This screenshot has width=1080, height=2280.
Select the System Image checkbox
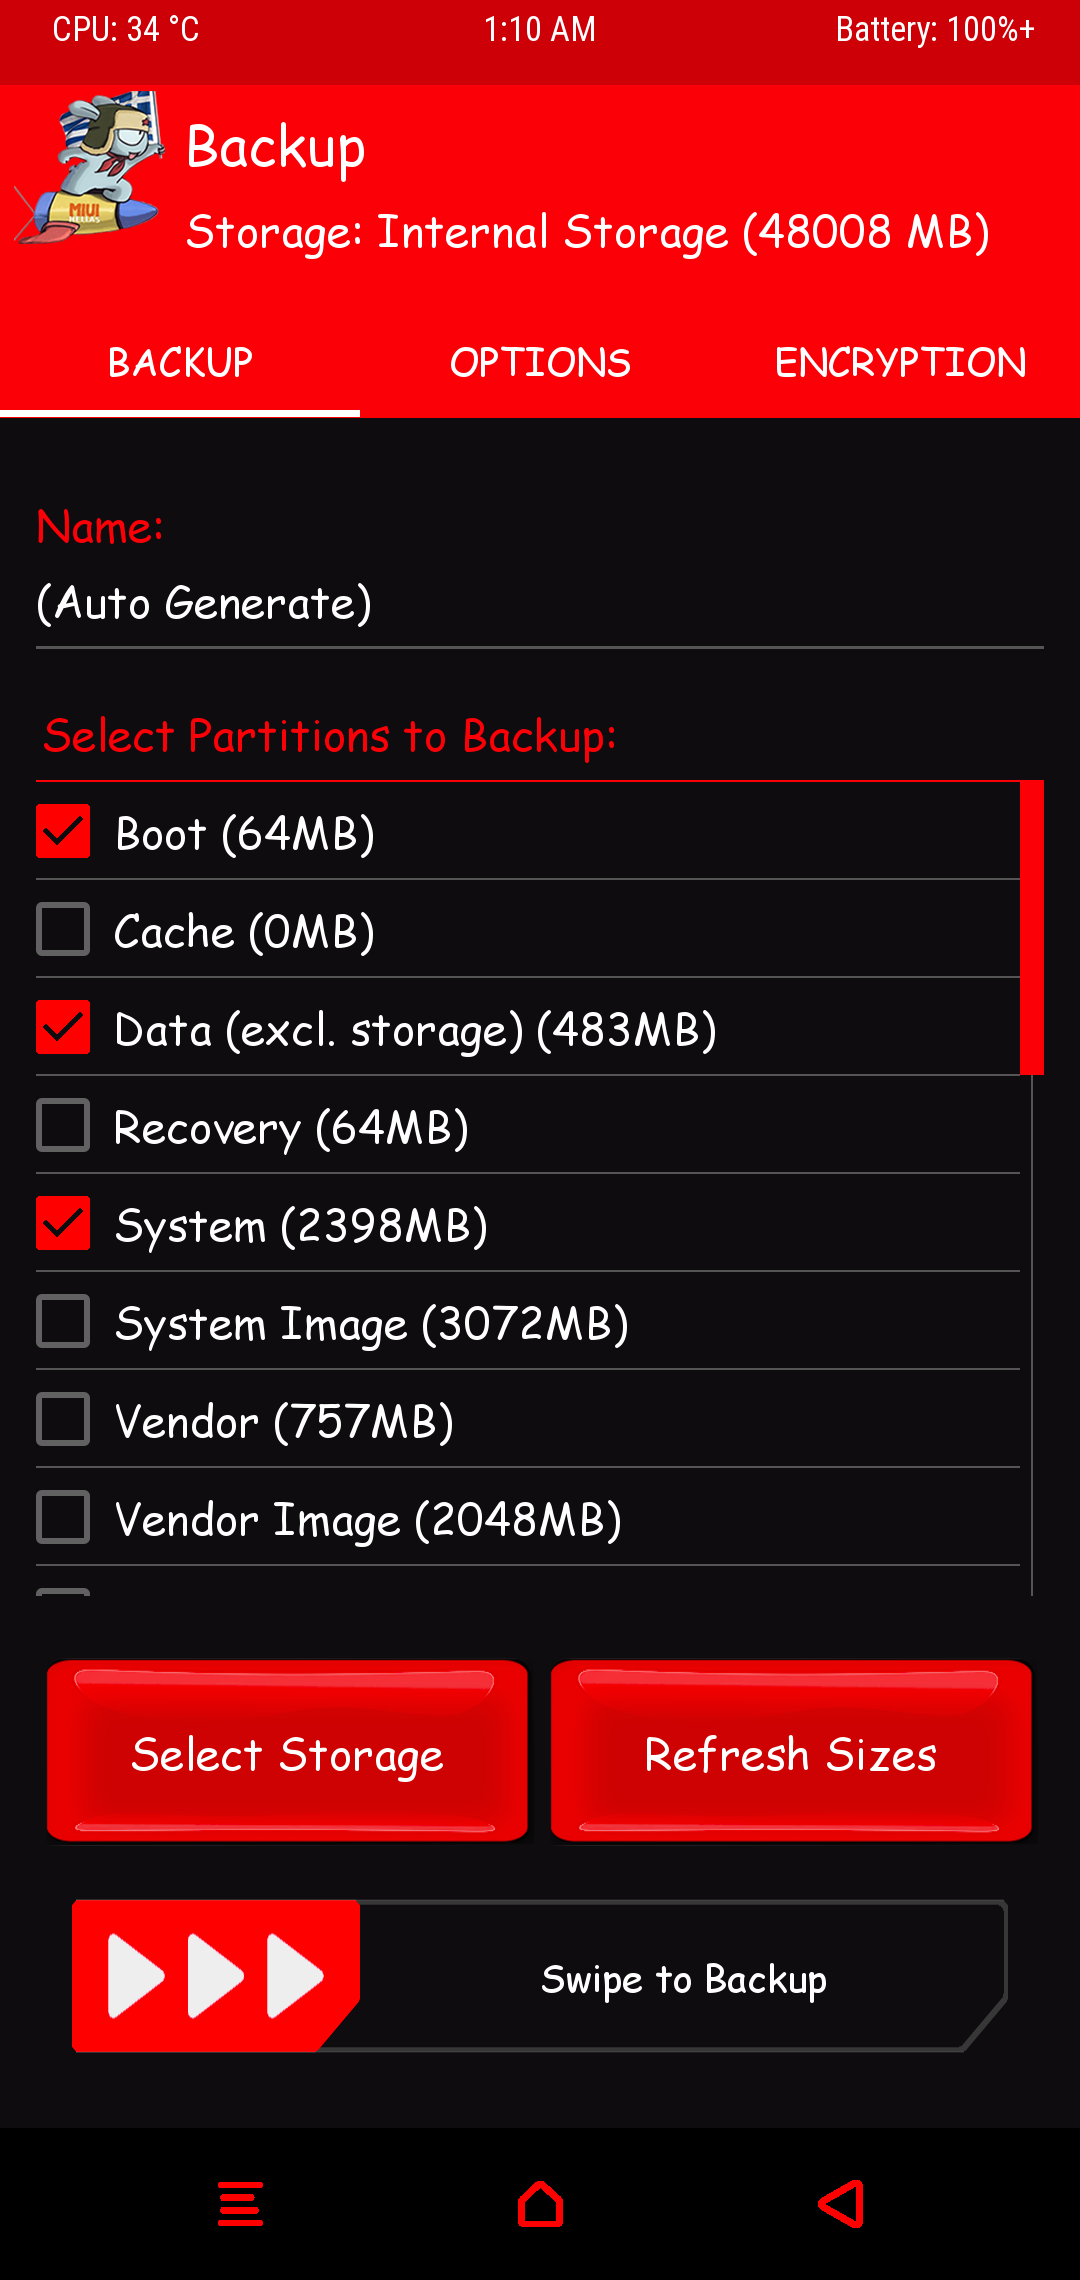point(63,1322)
